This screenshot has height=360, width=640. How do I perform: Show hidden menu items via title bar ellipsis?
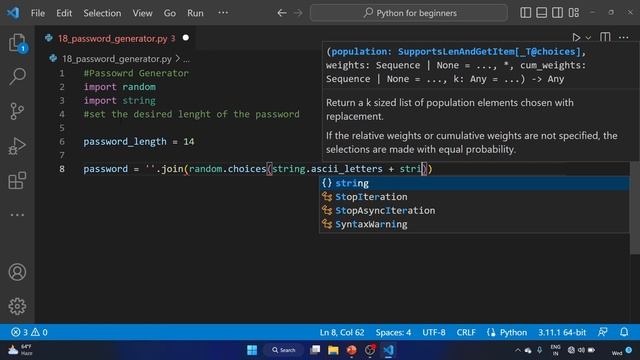[x=223, y=13]
